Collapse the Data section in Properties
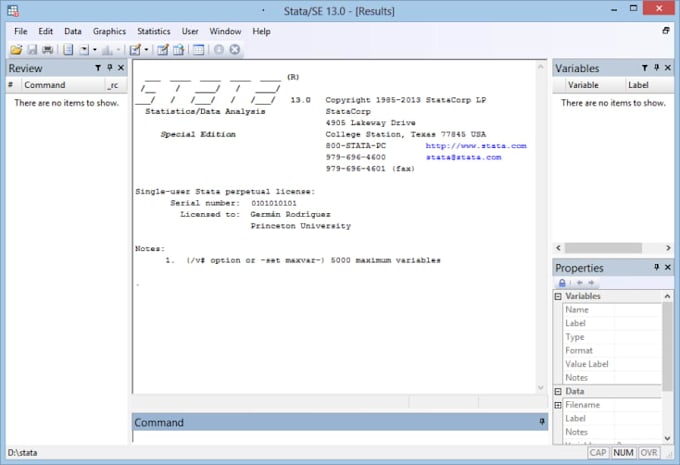 pyautogui.click(x=558, y=391)
